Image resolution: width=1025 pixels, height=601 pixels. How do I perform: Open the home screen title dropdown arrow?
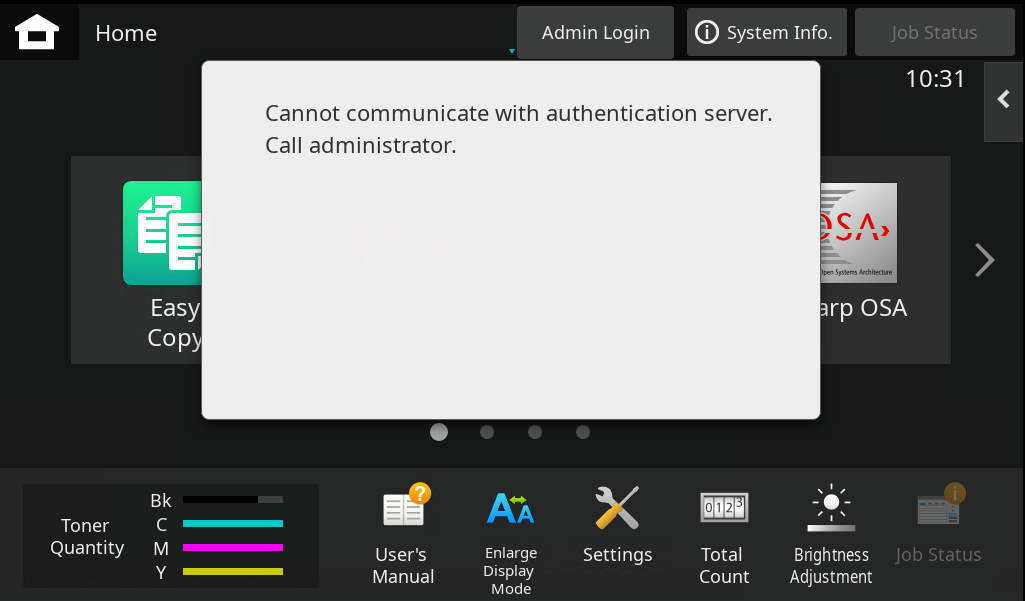[x=511, y=51]
